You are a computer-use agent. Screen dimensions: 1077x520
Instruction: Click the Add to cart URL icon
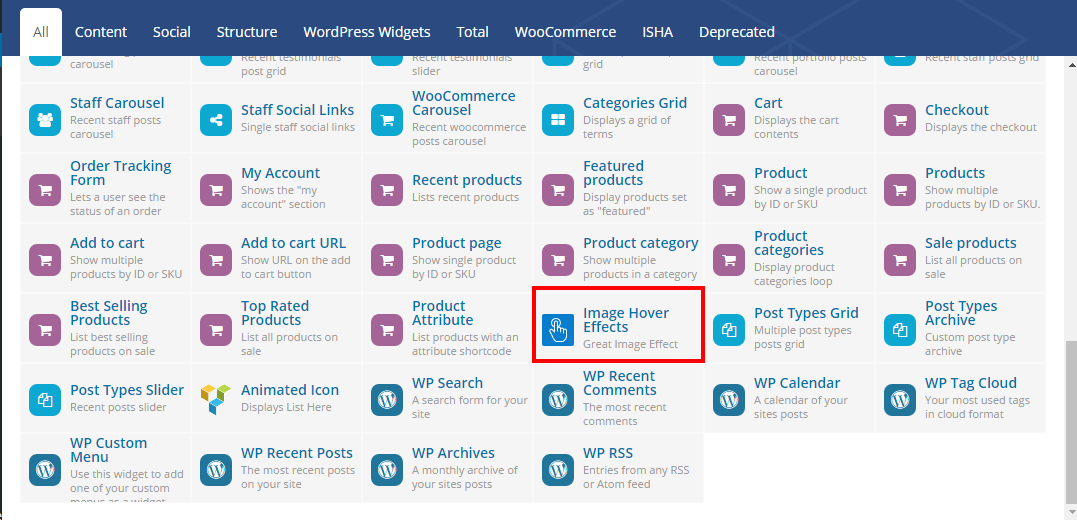216,260
